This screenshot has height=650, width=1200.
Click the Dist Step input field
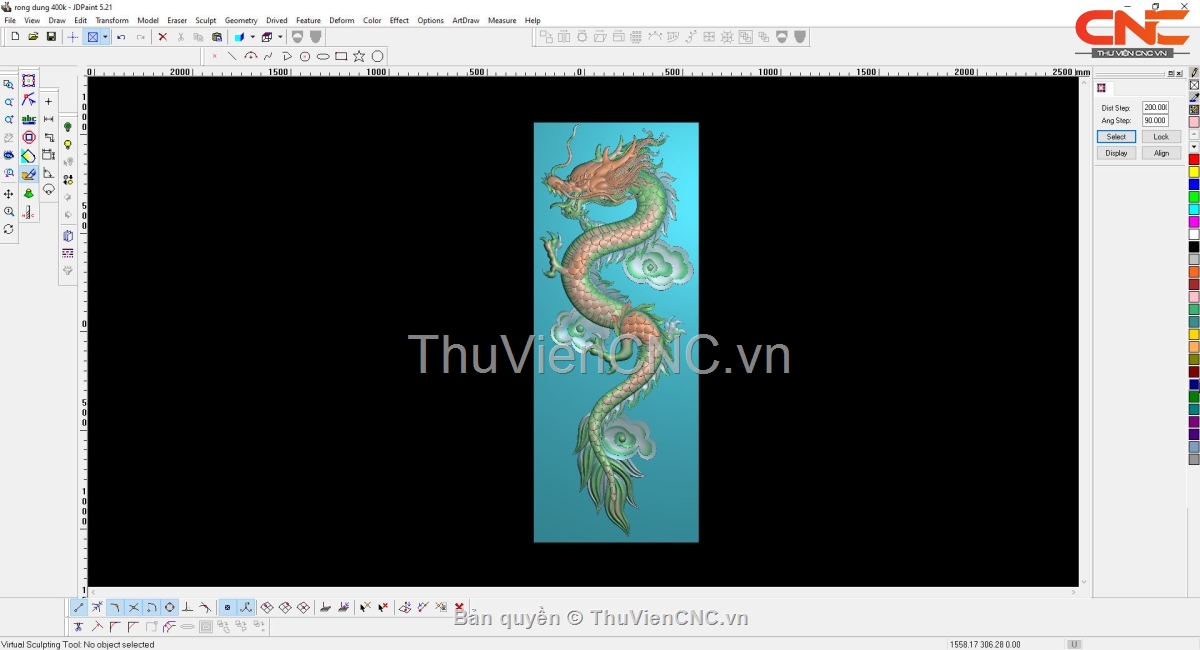pyautogui.click(x=1155, y=107)
